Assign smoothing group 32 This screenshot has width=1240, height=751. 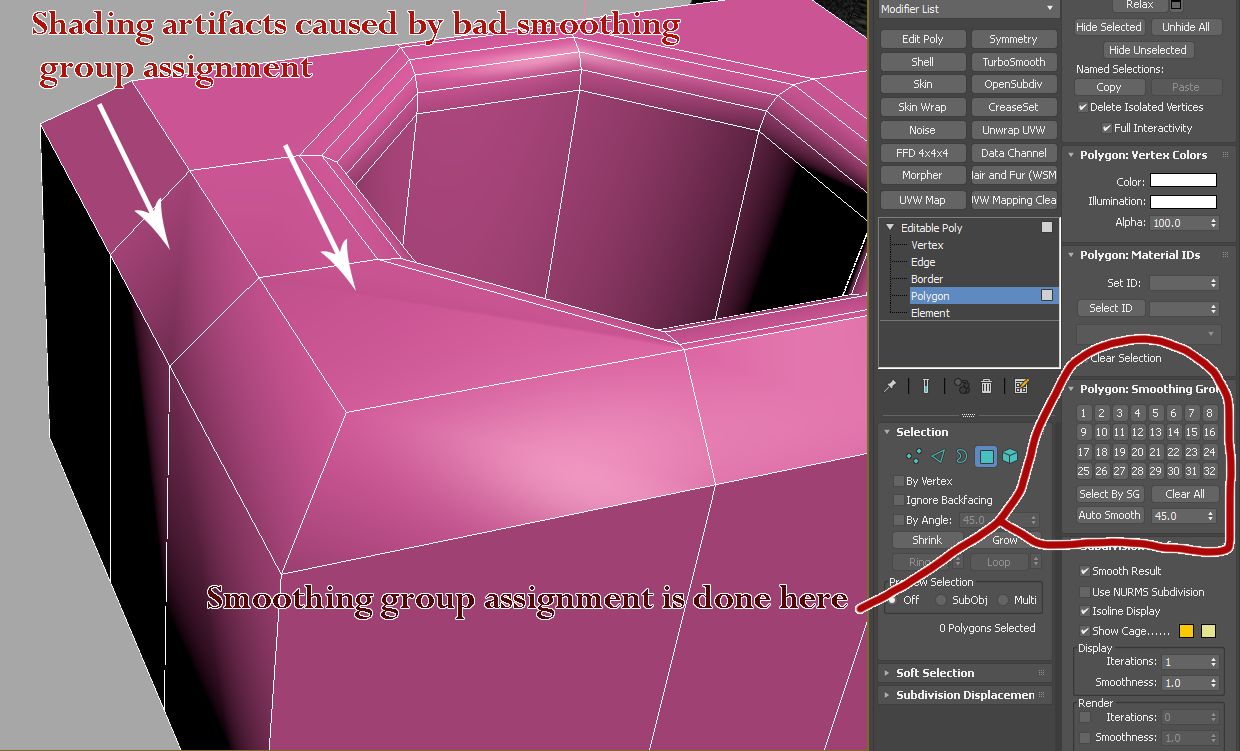coord(1210,471)
